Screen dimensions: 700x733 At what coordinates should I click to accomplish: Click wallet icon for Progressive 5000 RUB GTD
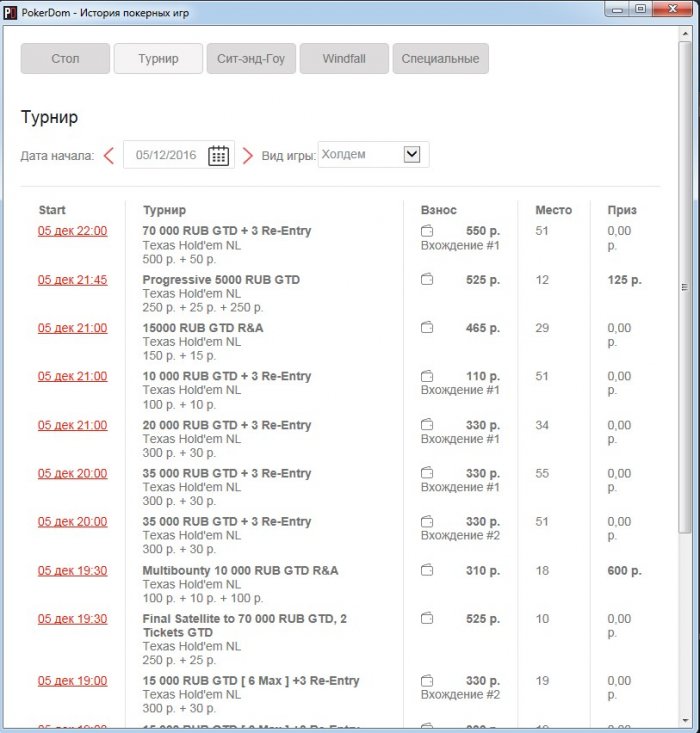coord(427,280)
